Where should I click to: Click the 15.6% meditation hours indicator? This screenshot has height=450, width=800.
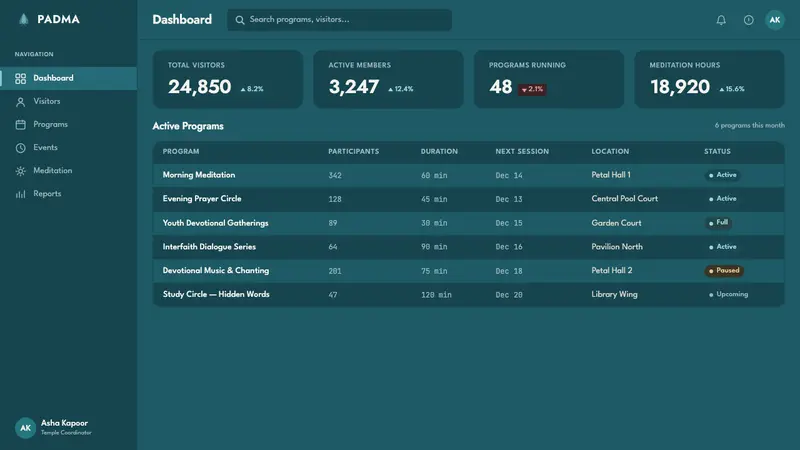coord(732,89)
